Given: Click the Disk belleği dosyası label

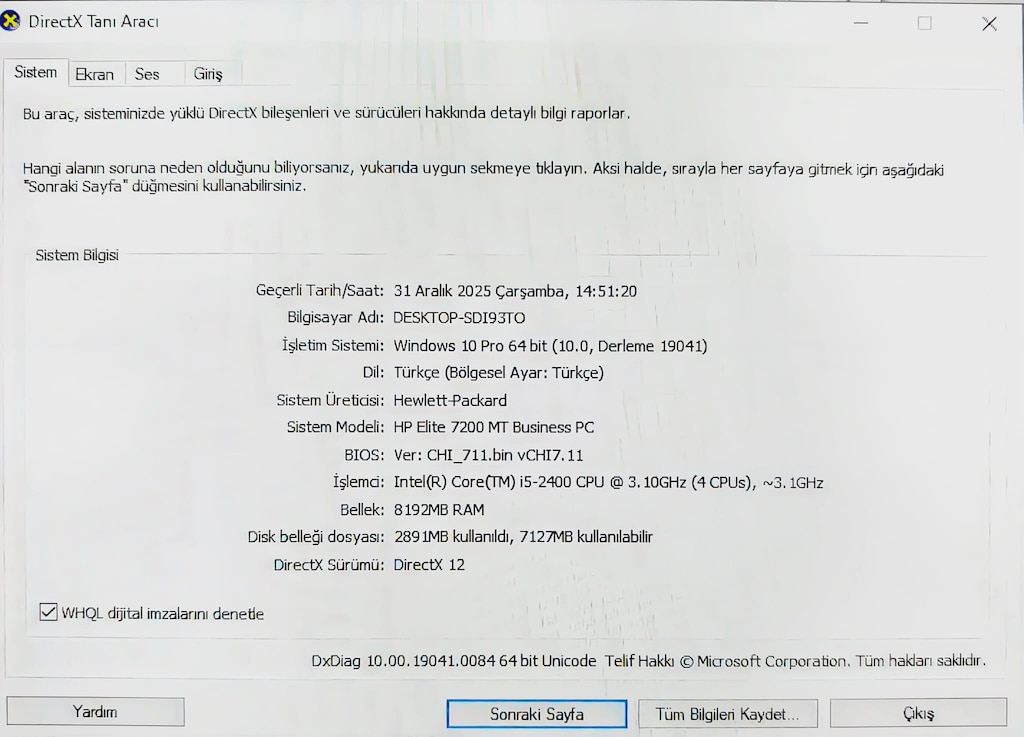Looking at the screenshot, I should point(316,537).
